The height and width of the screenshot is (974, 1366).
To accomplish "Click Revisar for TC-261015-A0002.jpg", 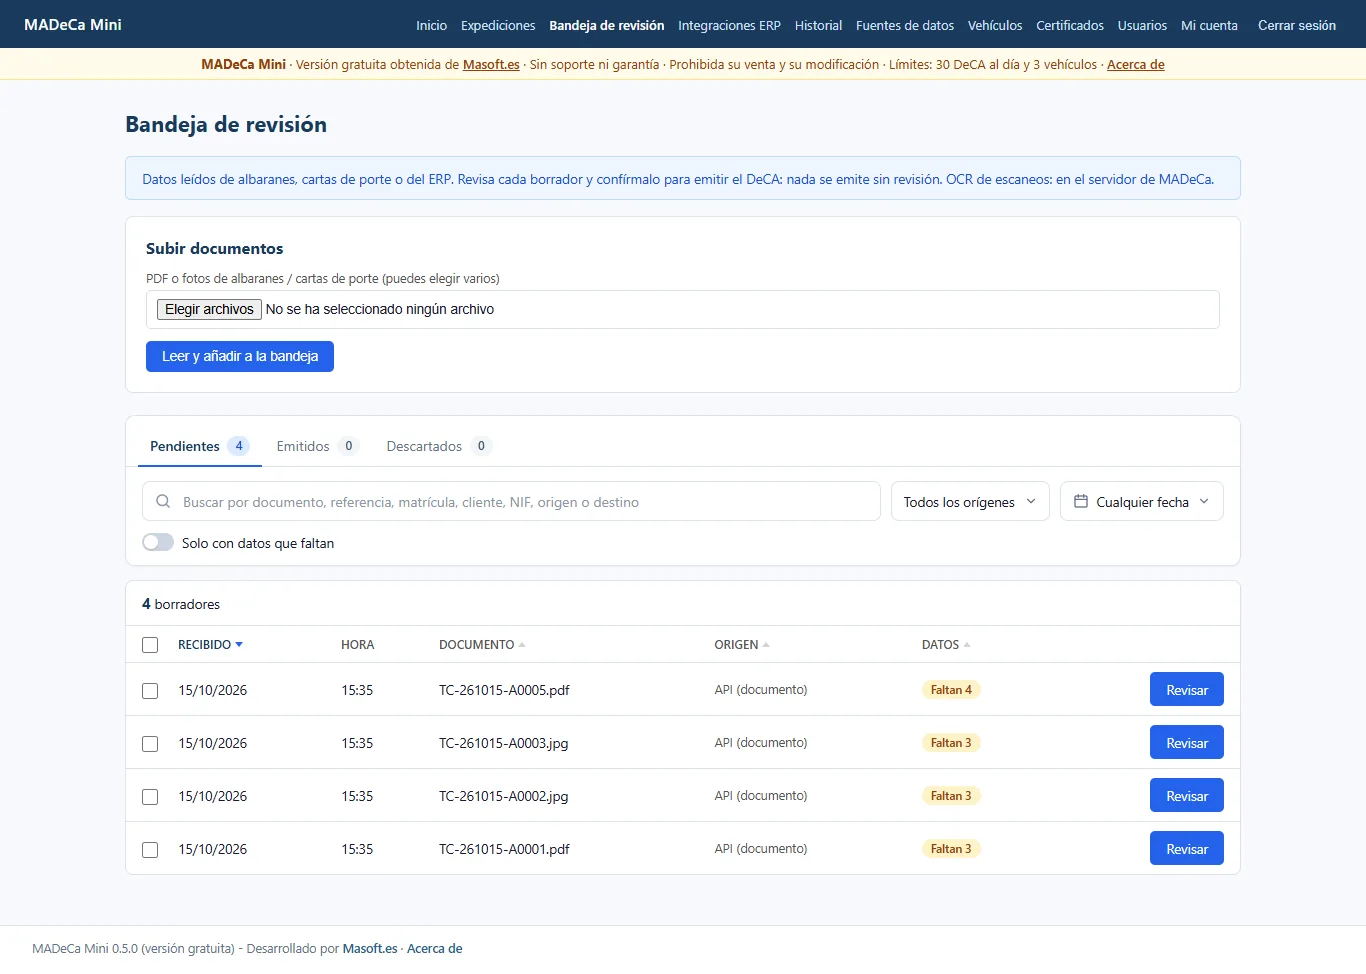I will coord(1187,796).
